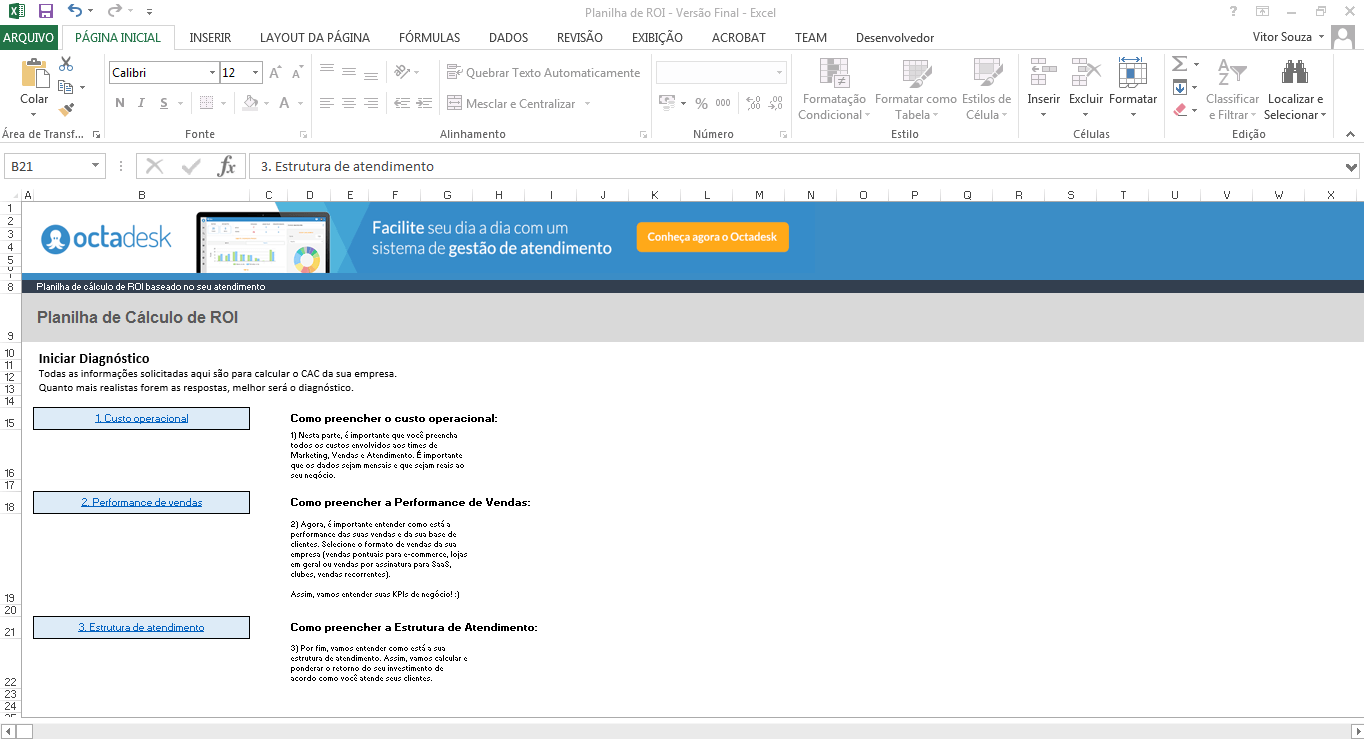Click the AutoSum sigma icon
Viewport: 1364px width, 744px height.
click(1180, 64)
